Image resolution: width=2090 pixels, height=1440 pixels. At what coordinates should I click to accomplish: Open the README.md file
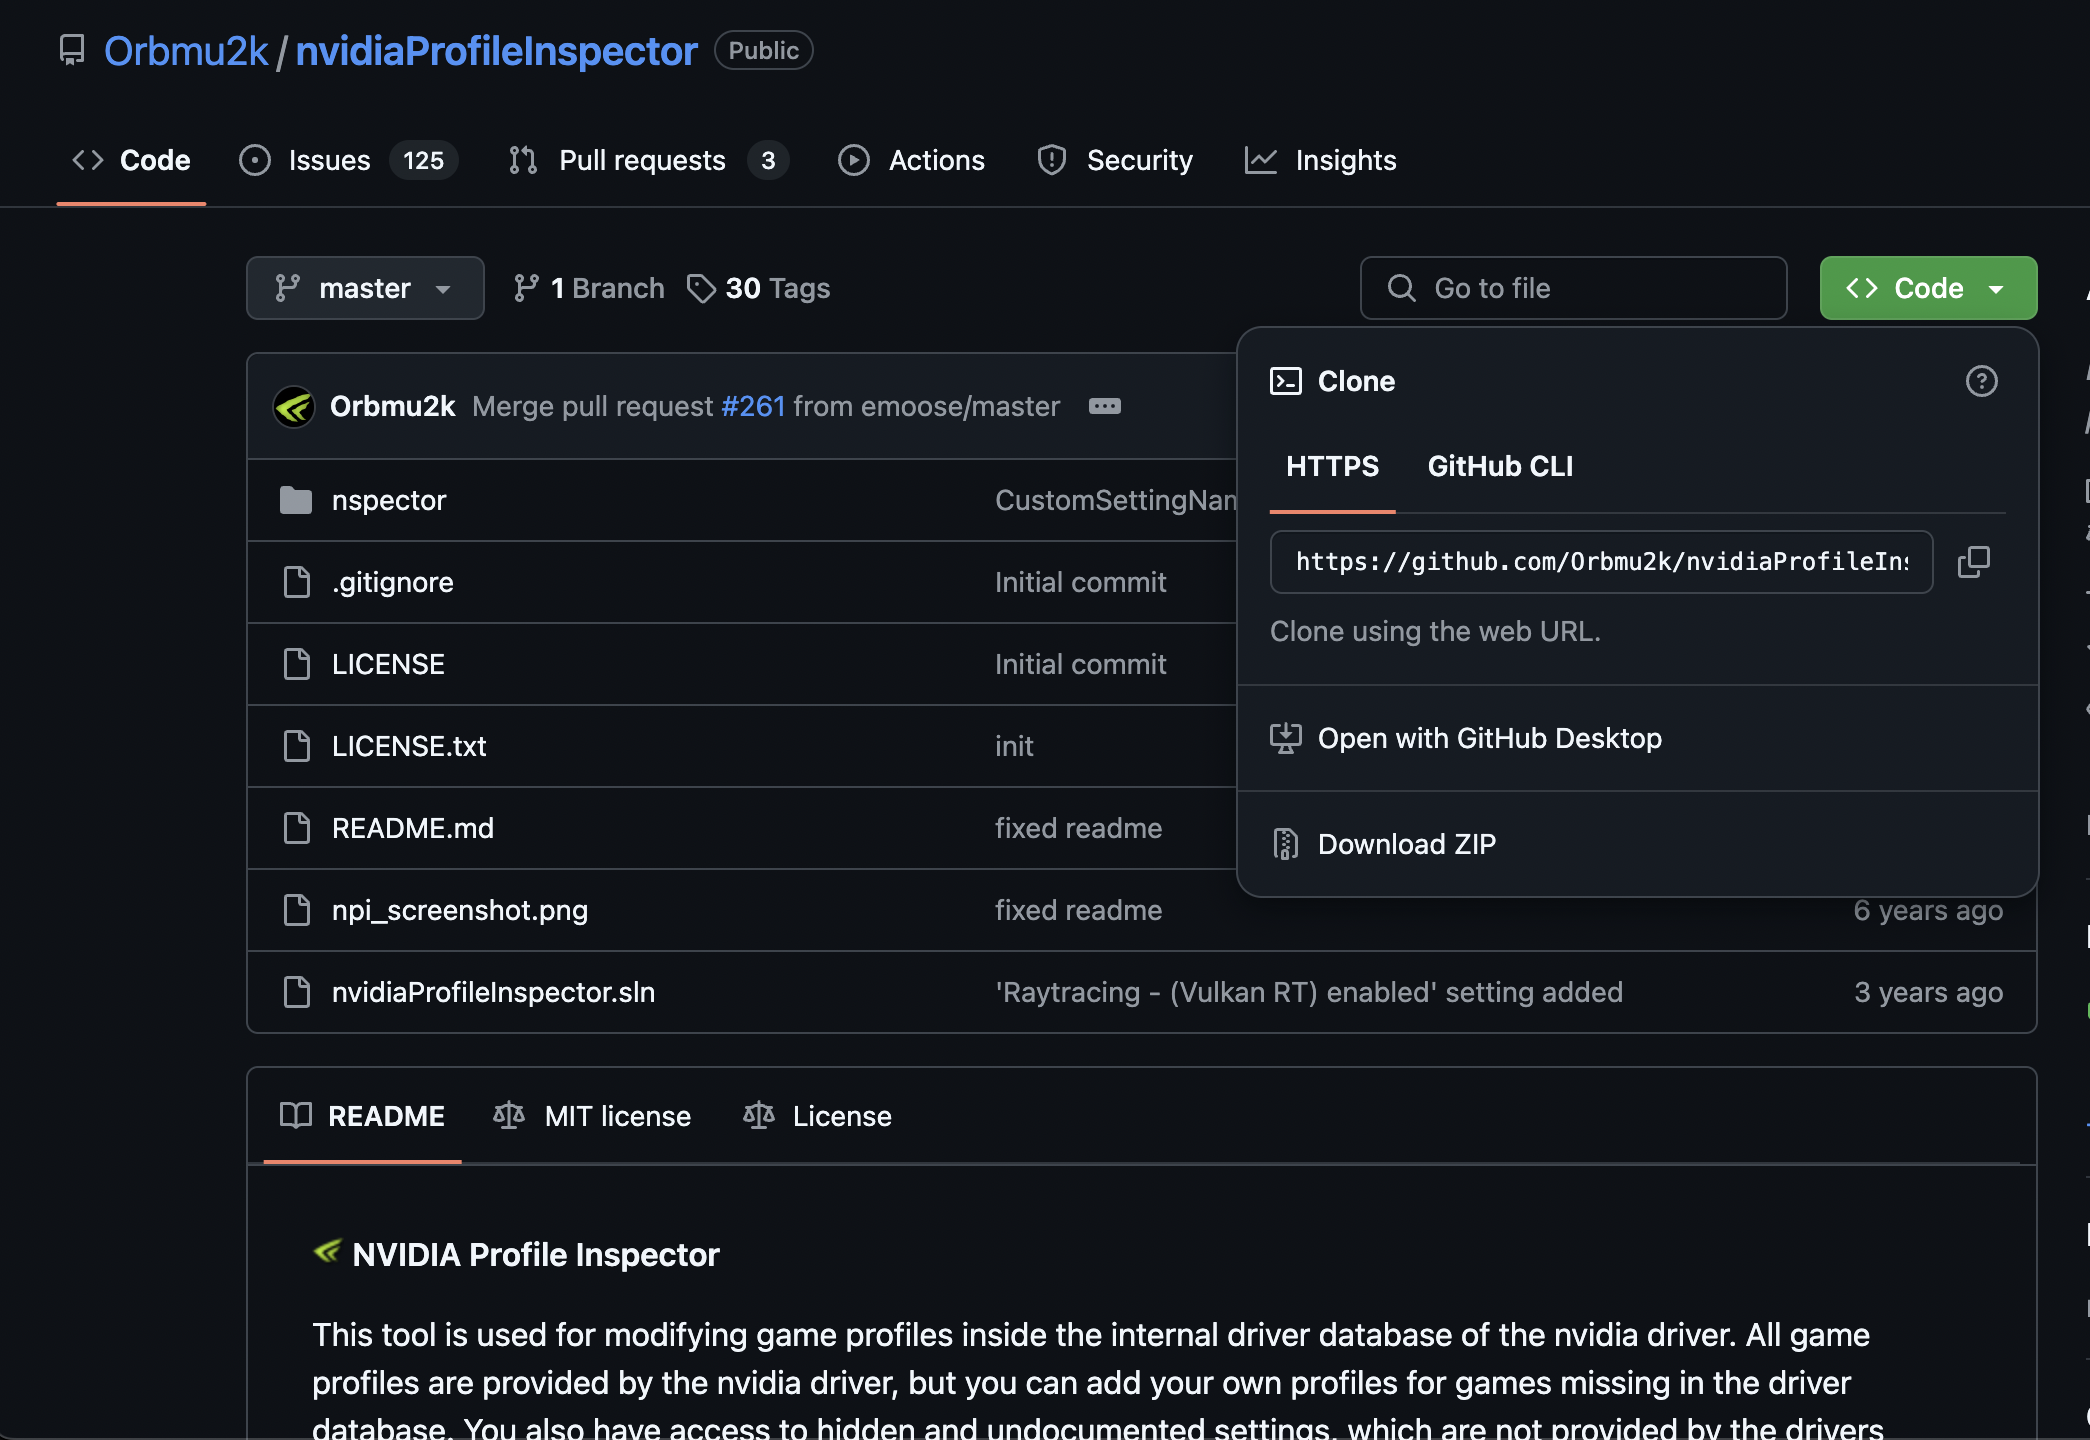pyautogui.click(x=413, y=828)
